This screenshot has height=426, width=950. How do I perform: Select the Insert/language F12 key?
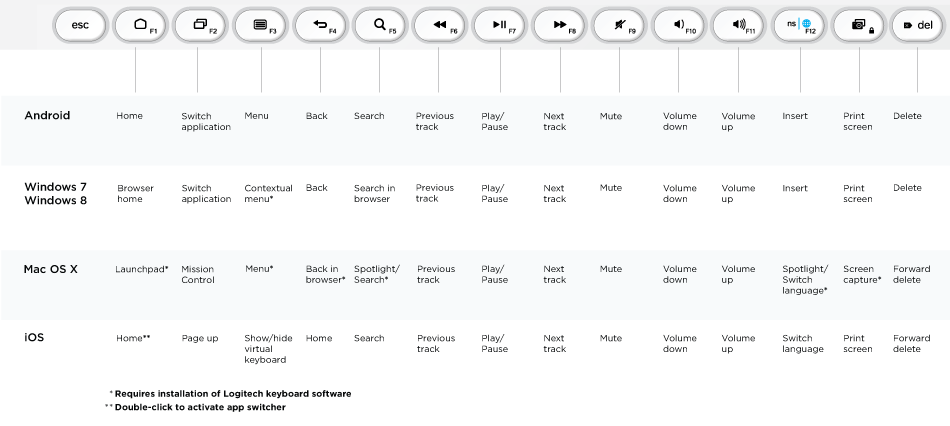click(800, 25)
